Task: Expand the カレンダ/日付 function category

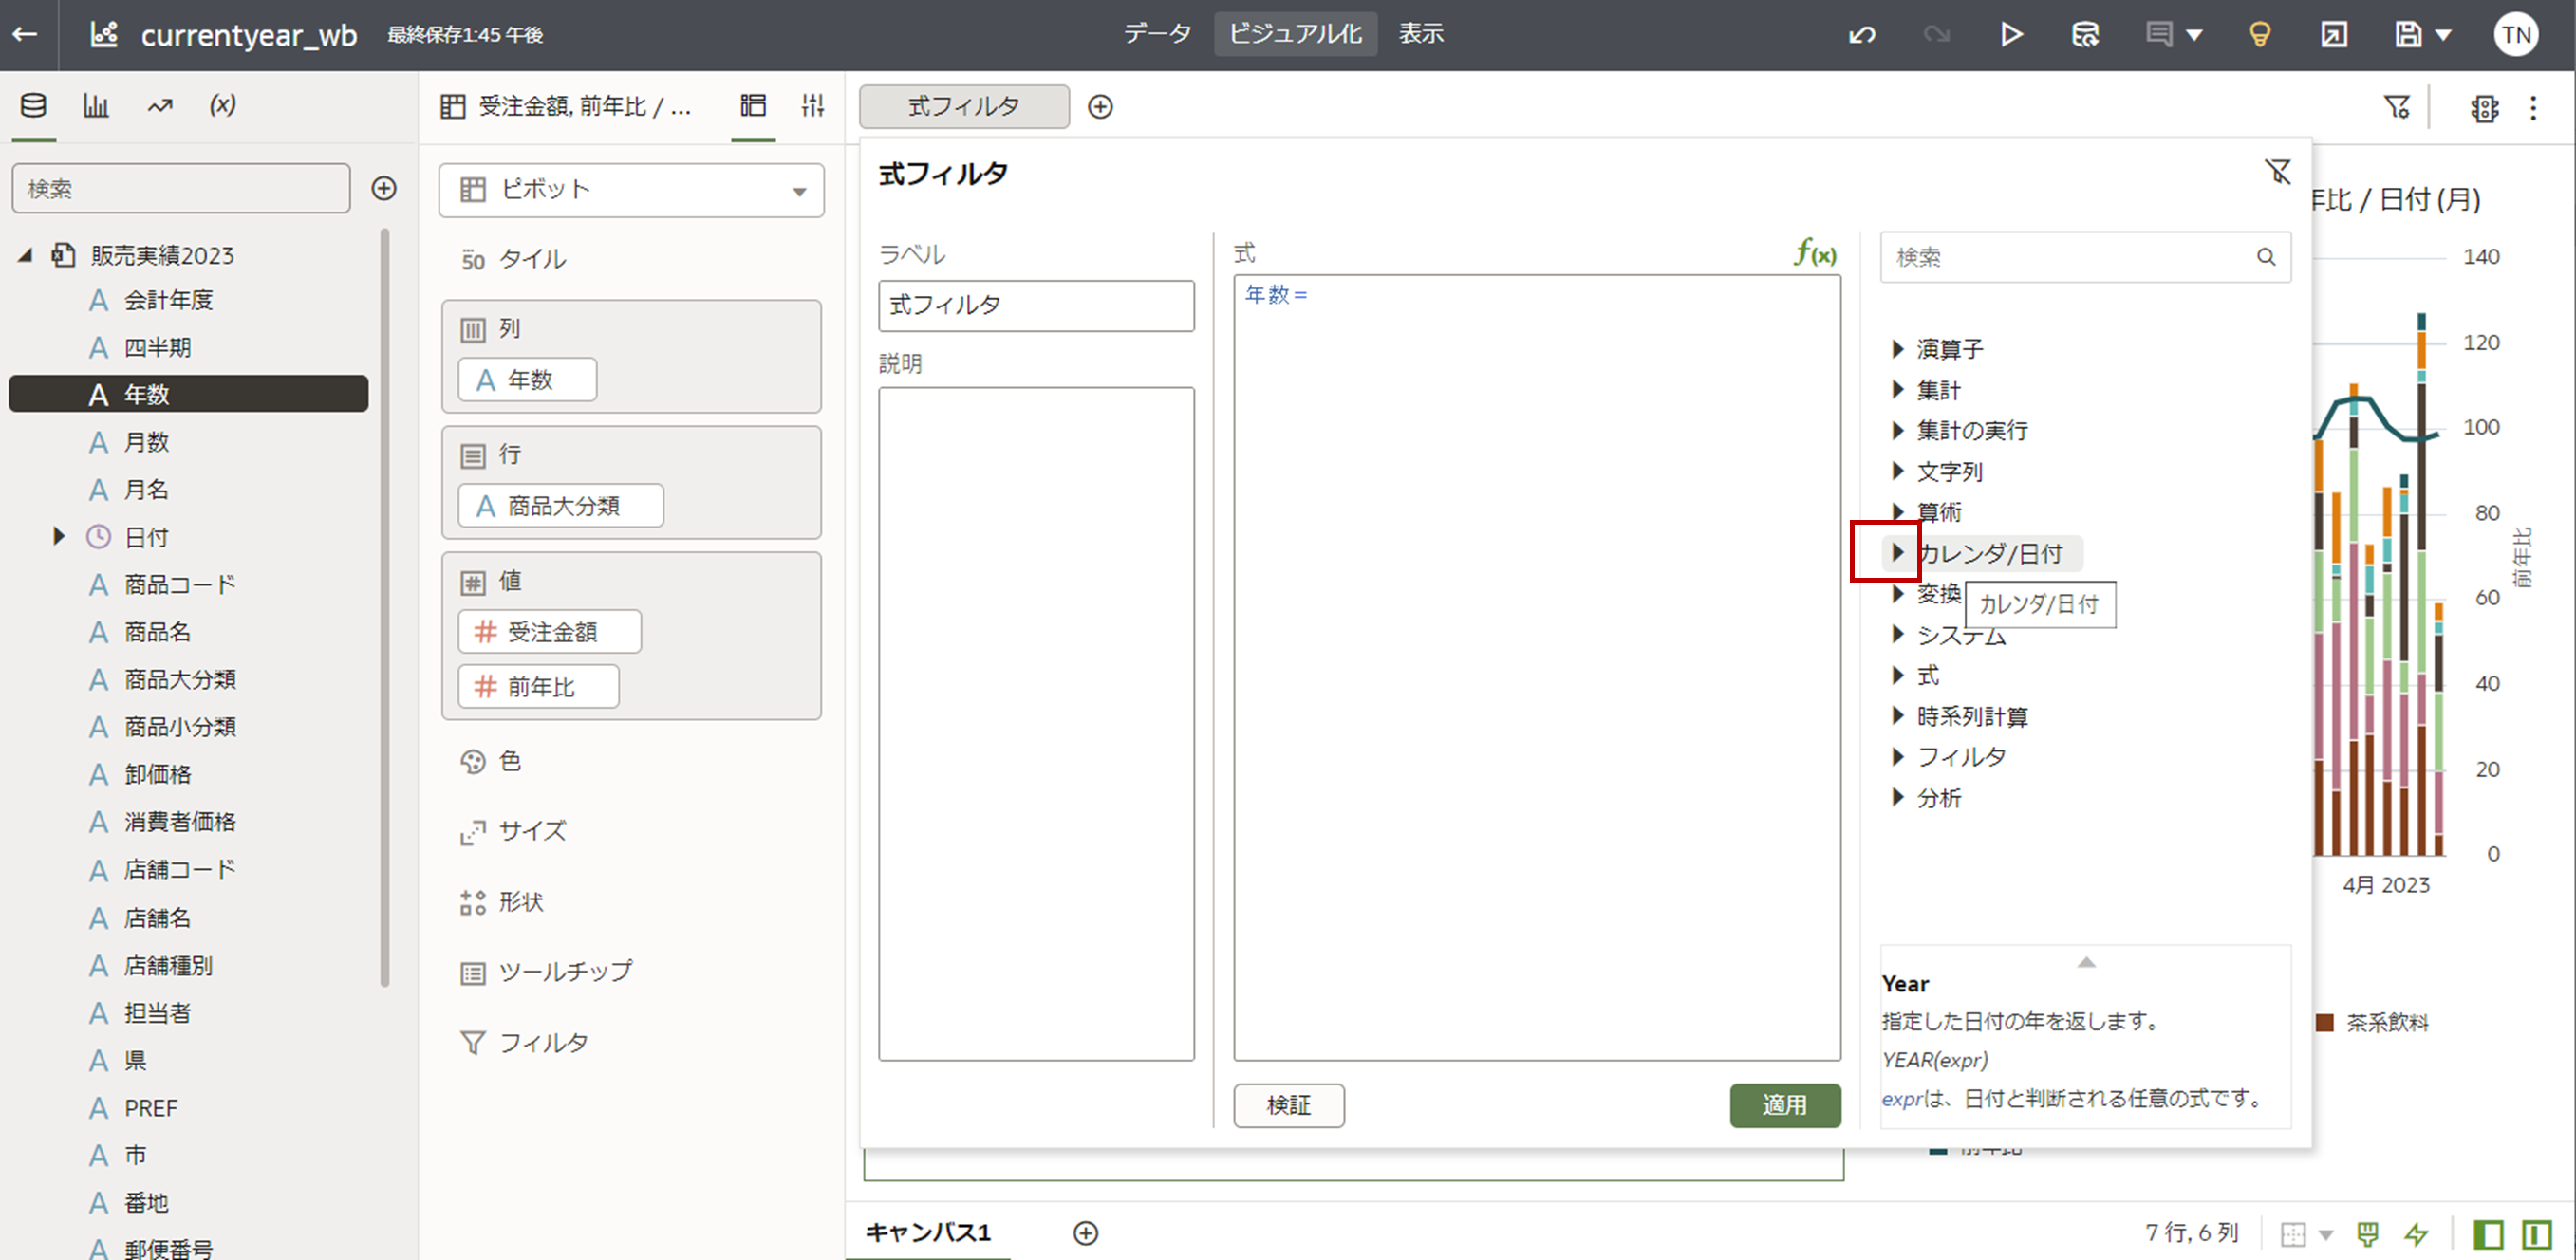Action: tap(1897, 552)
